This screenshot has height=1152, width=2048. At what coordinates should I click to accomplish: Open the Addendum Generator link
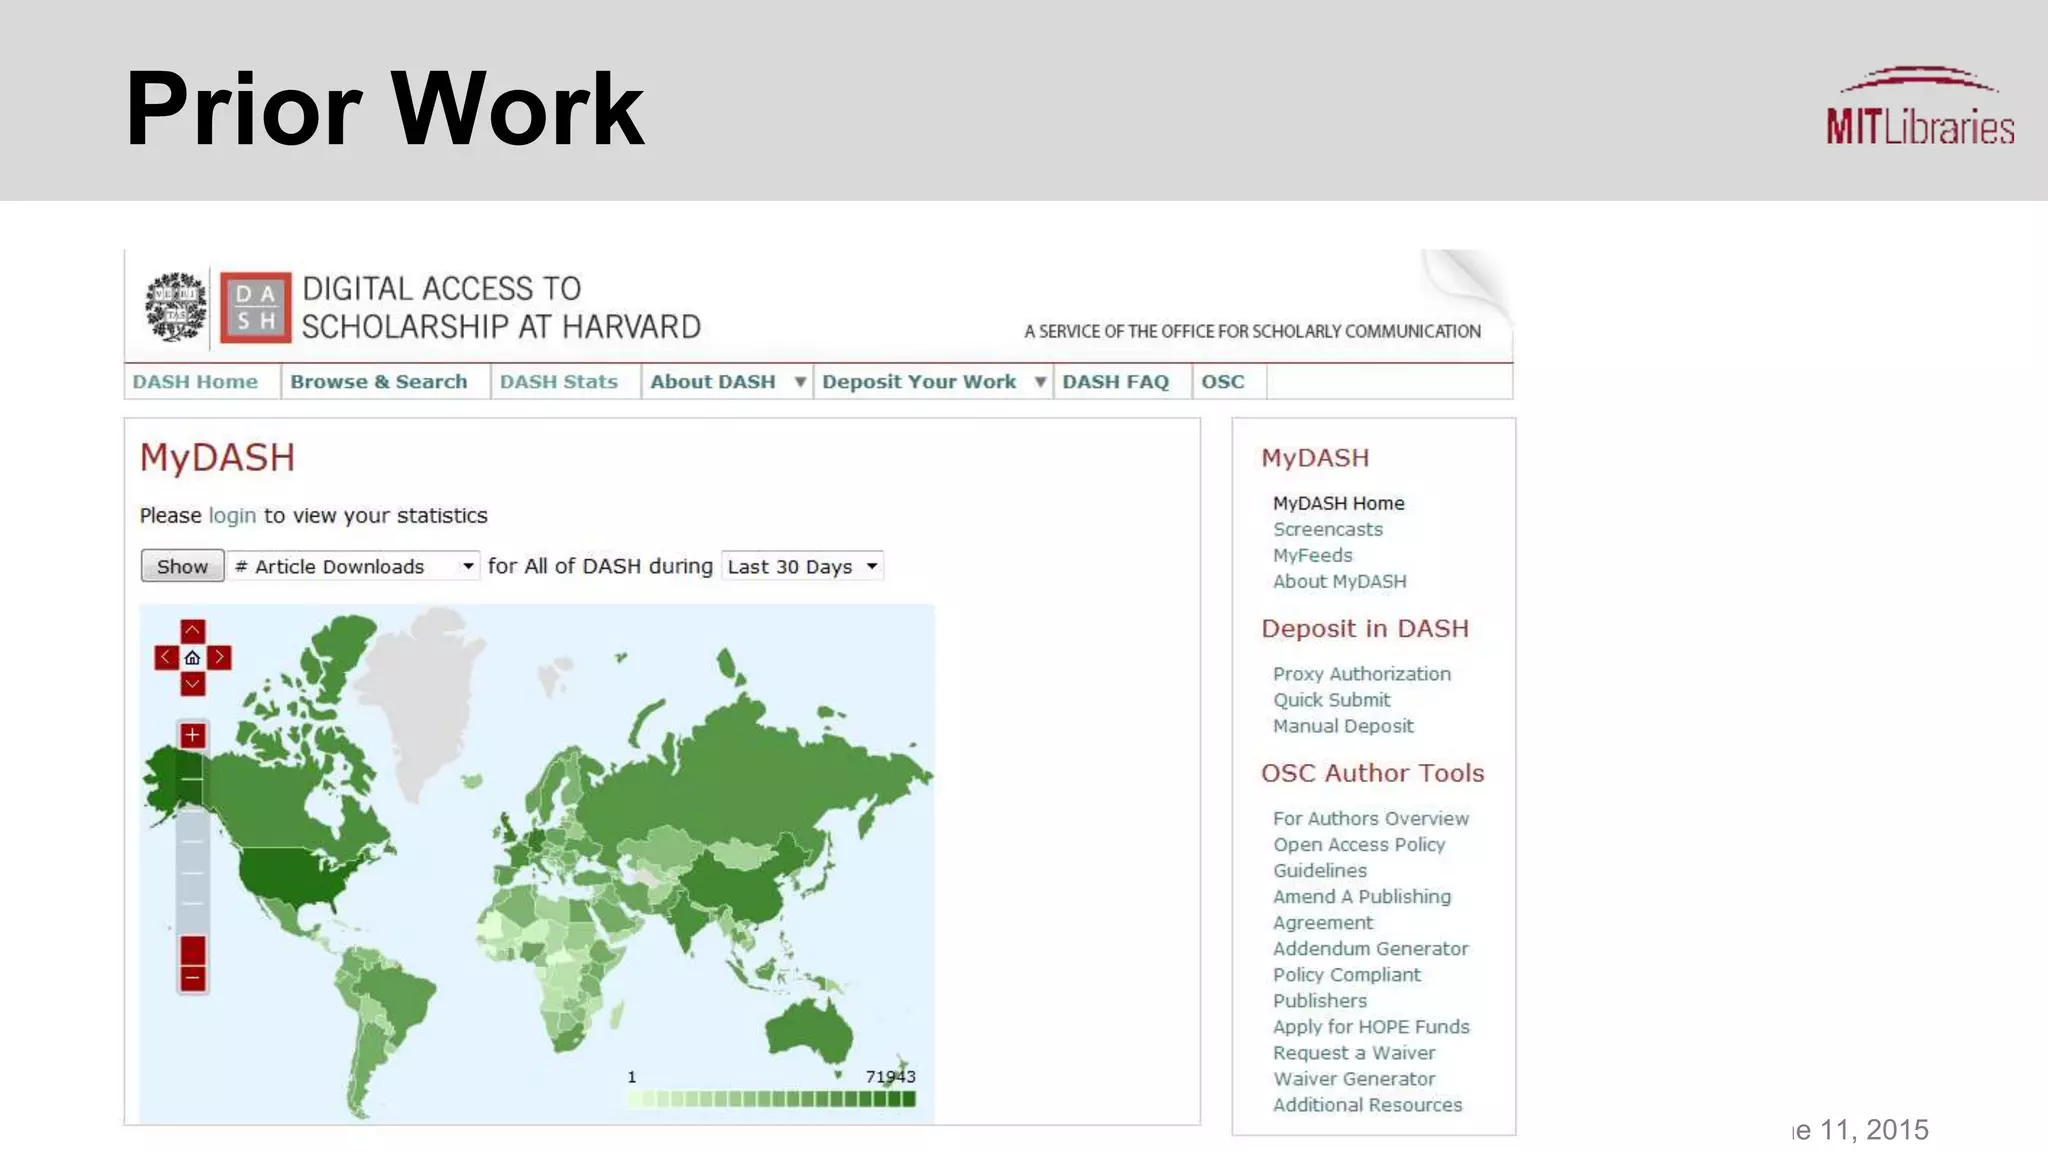click(x=1370, y=948)
